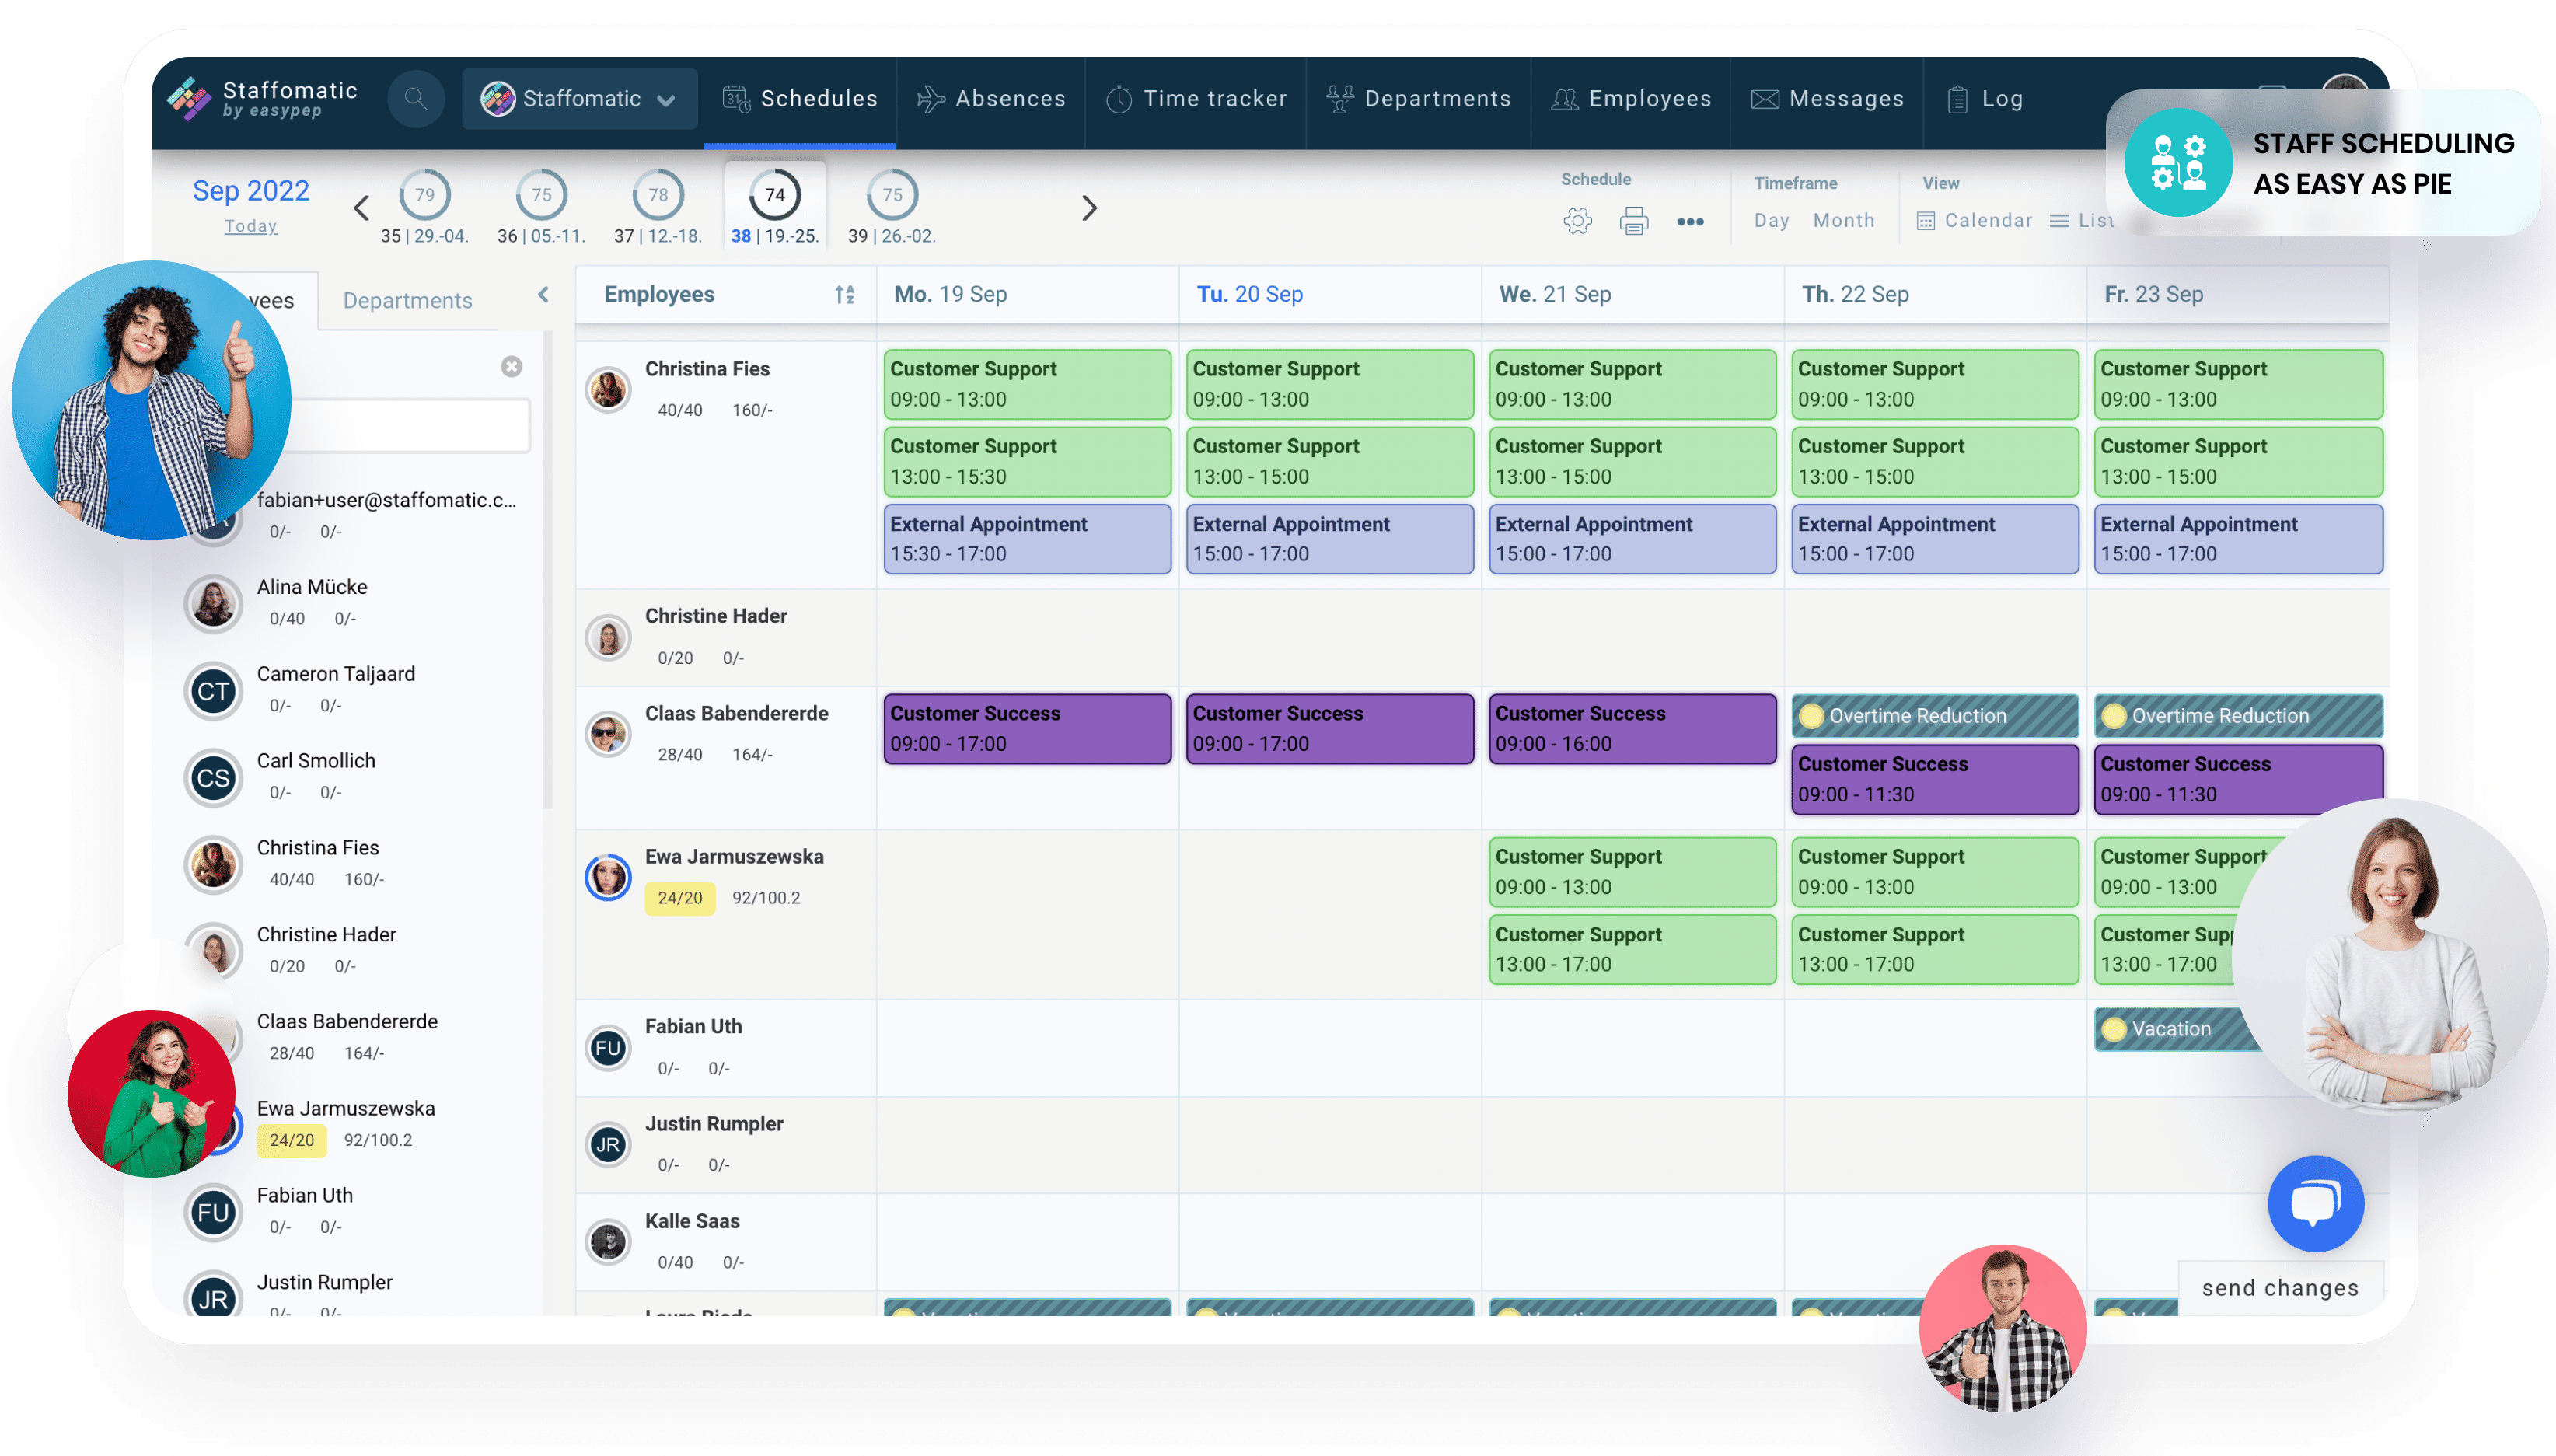
Task: Click Ewa Jarmuszewska avatar in schedule grid
Action: (608, 877)
